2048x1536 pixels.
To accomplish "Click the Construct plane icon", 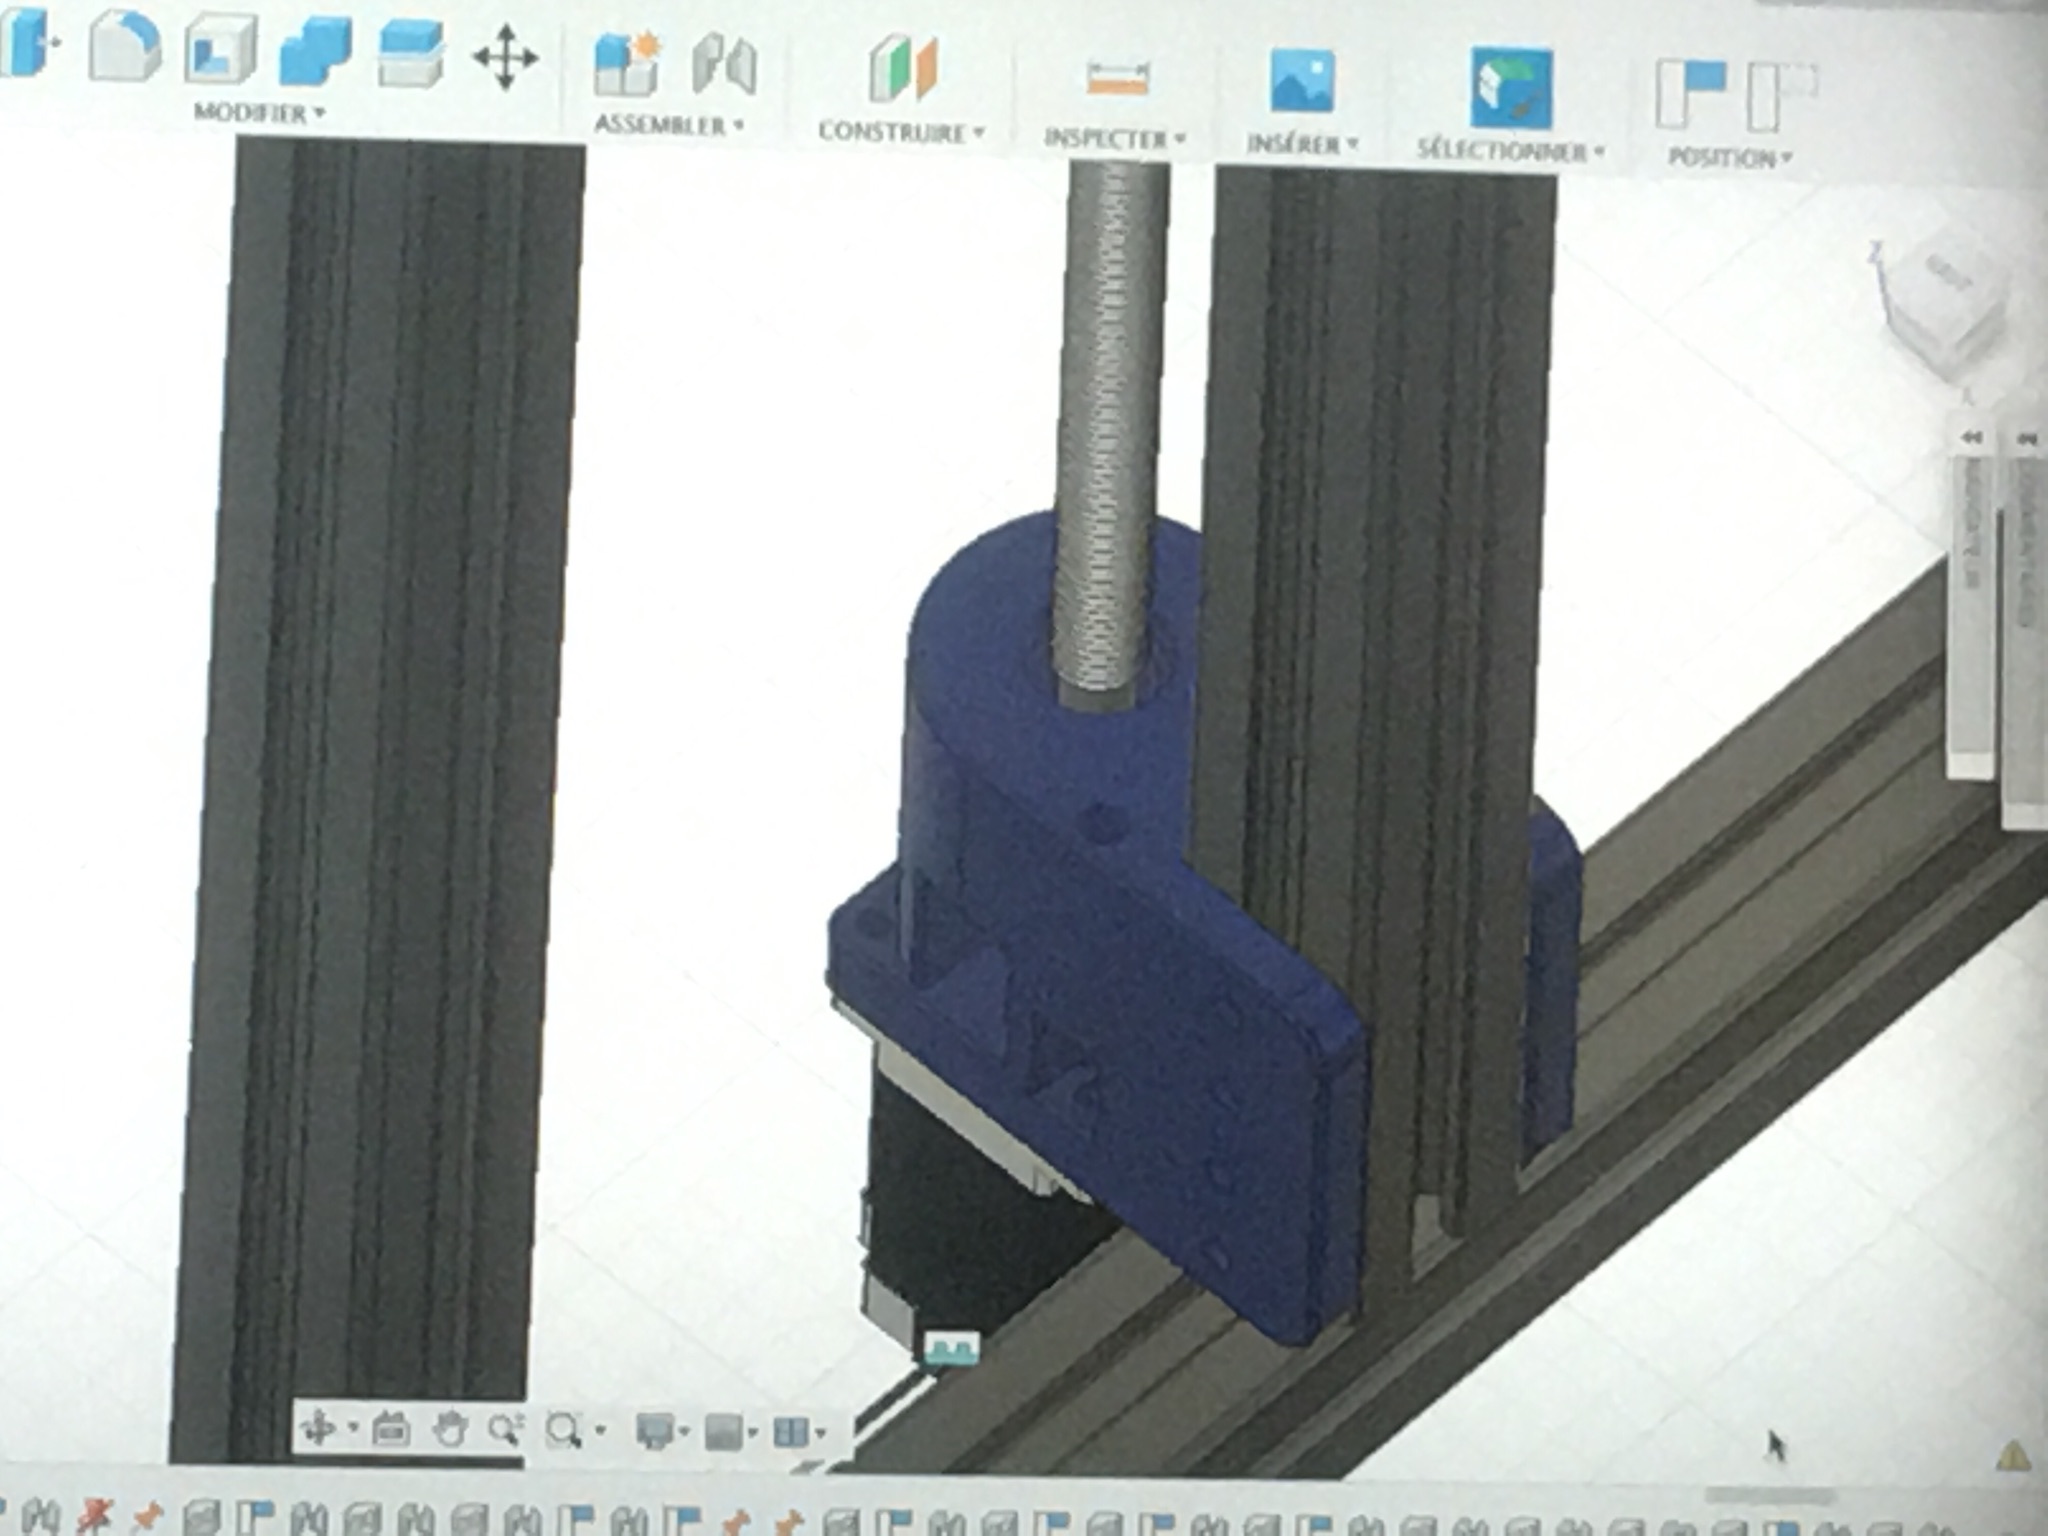I will [x=903, y=70].
